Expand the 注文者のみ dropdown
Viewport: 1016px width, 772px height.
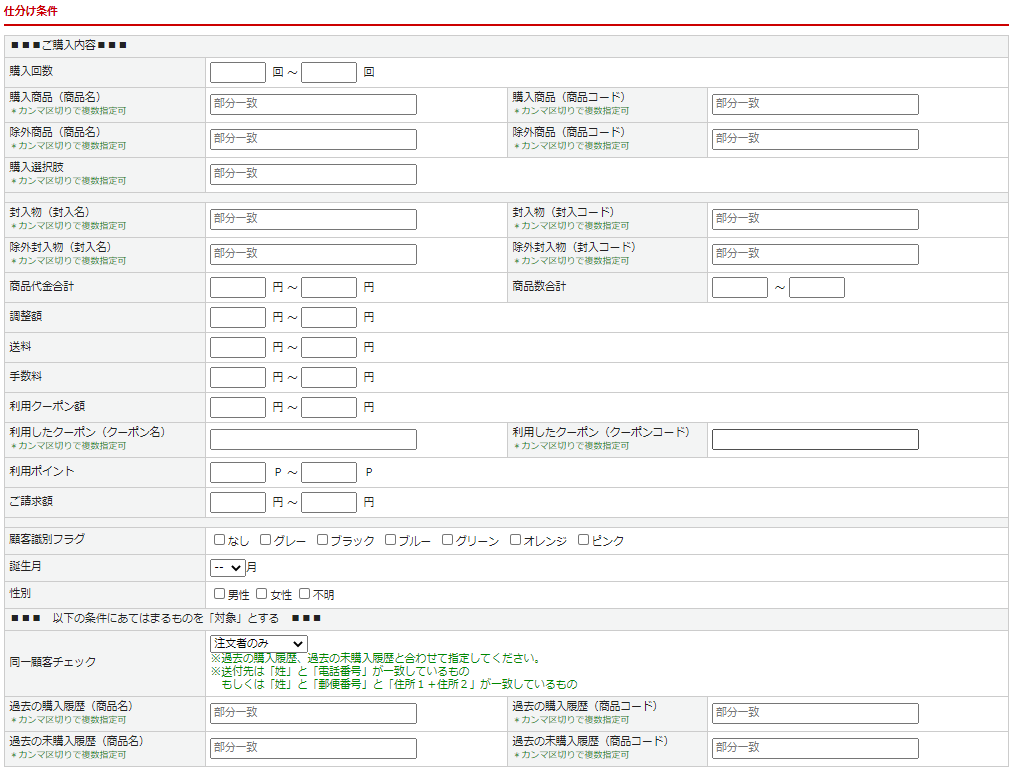[258, 643]
